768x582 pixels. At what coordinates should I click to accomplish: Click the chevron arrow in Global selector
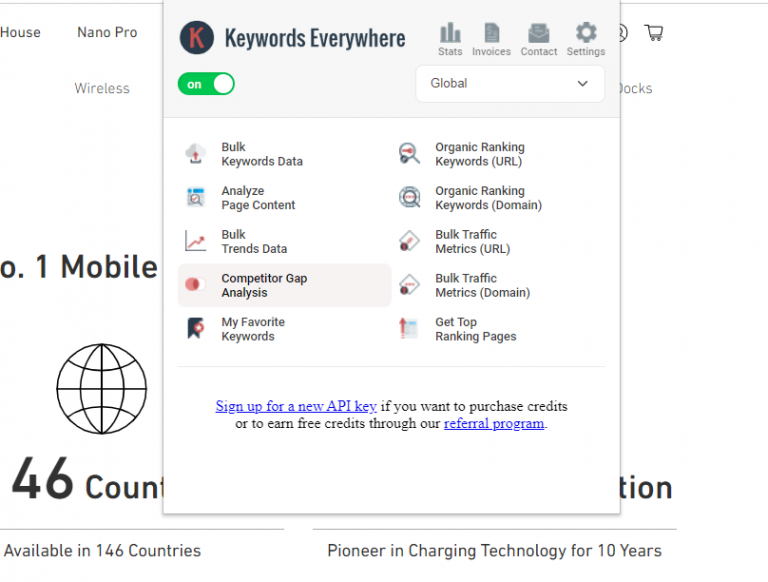pos(583,84)
